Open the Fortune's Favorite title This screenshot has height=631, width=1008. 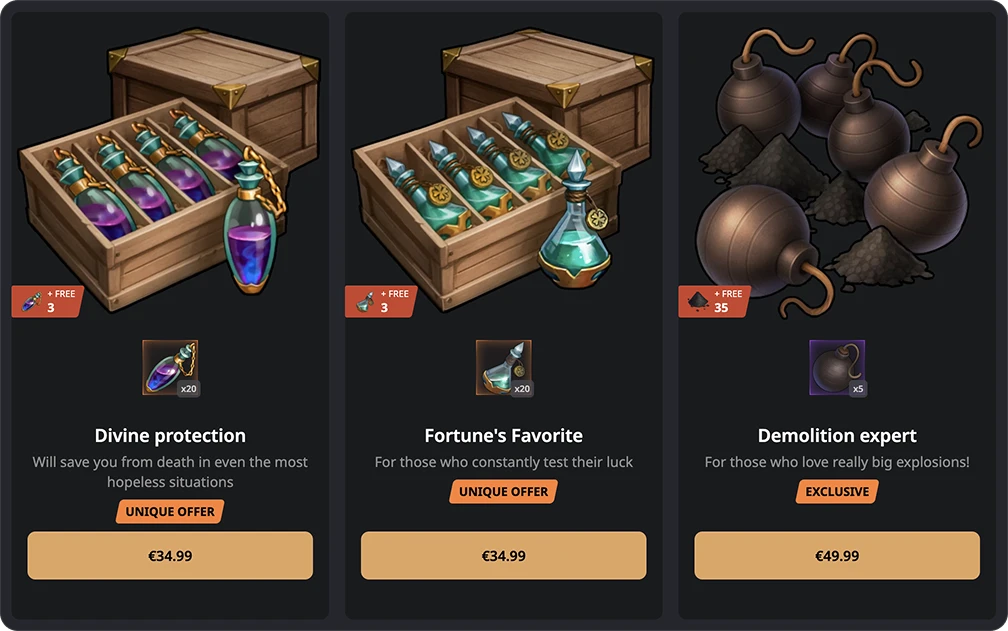pyautogui.click(x=503, y=436)
